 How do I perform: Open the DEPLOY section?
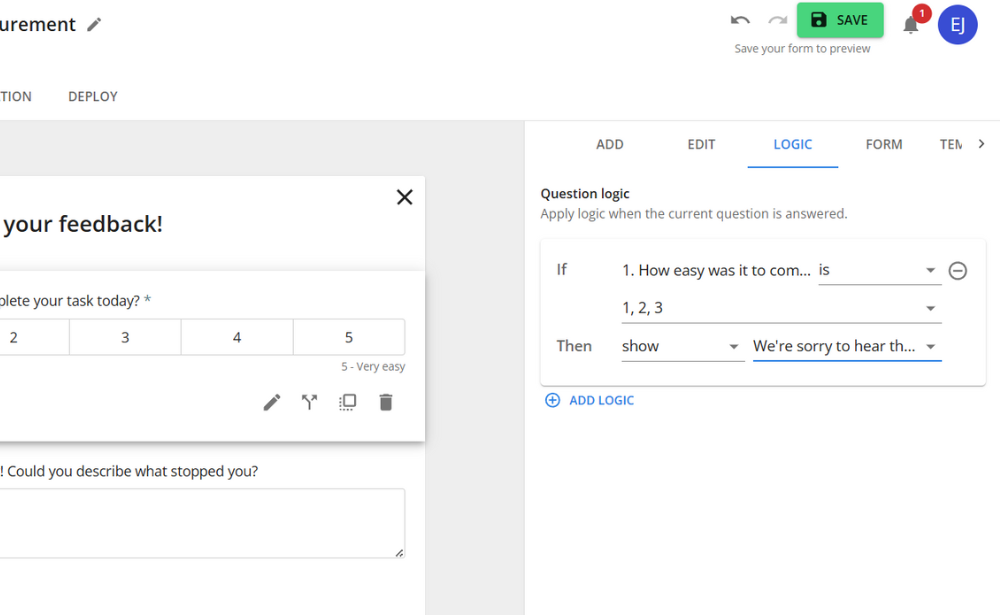tap(92, 96)
